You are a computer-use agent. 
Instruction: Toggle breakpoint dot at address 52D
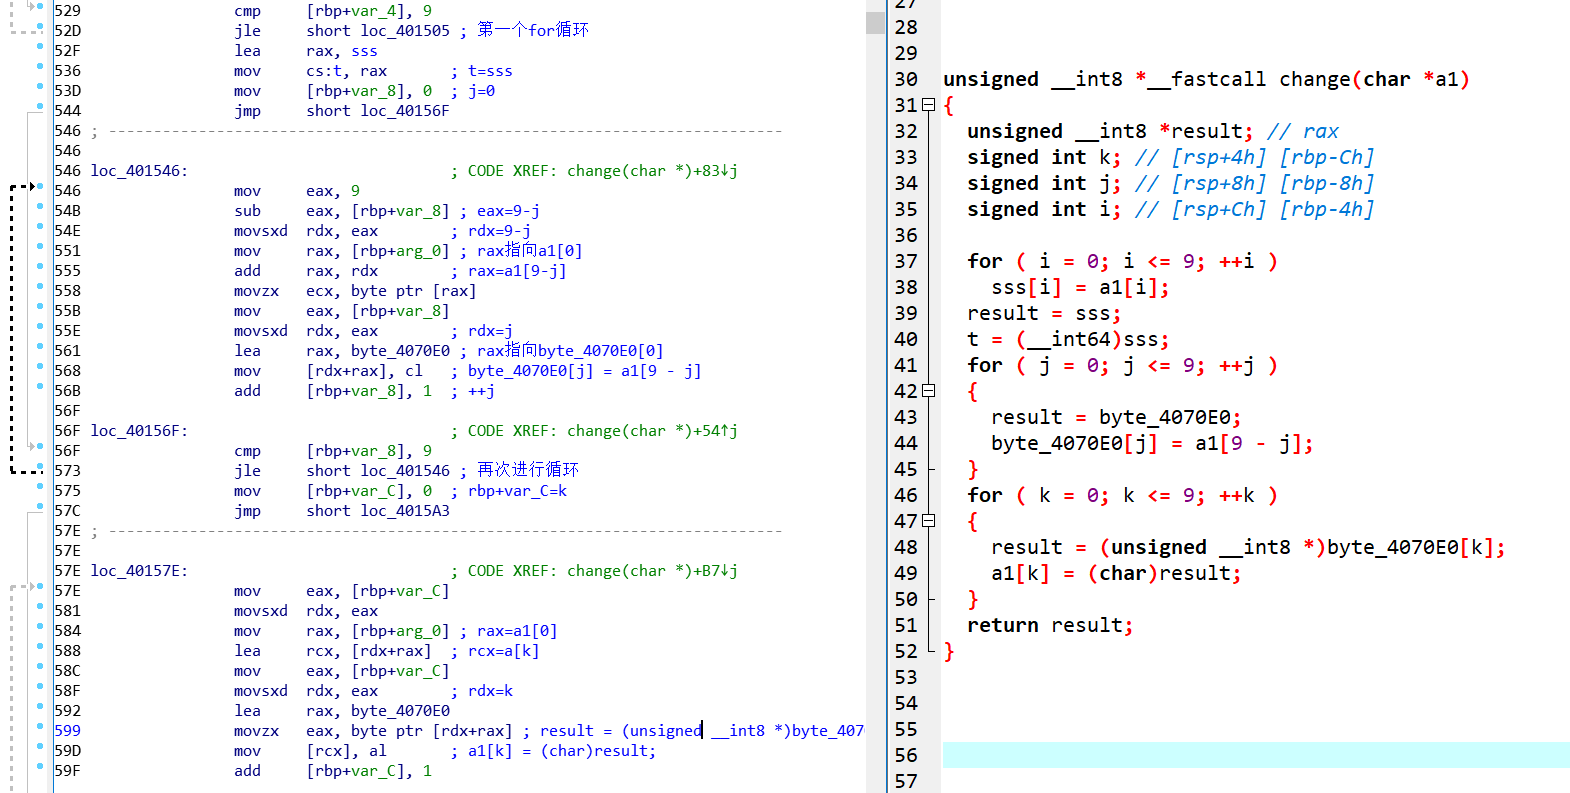[x=40, y=26]
